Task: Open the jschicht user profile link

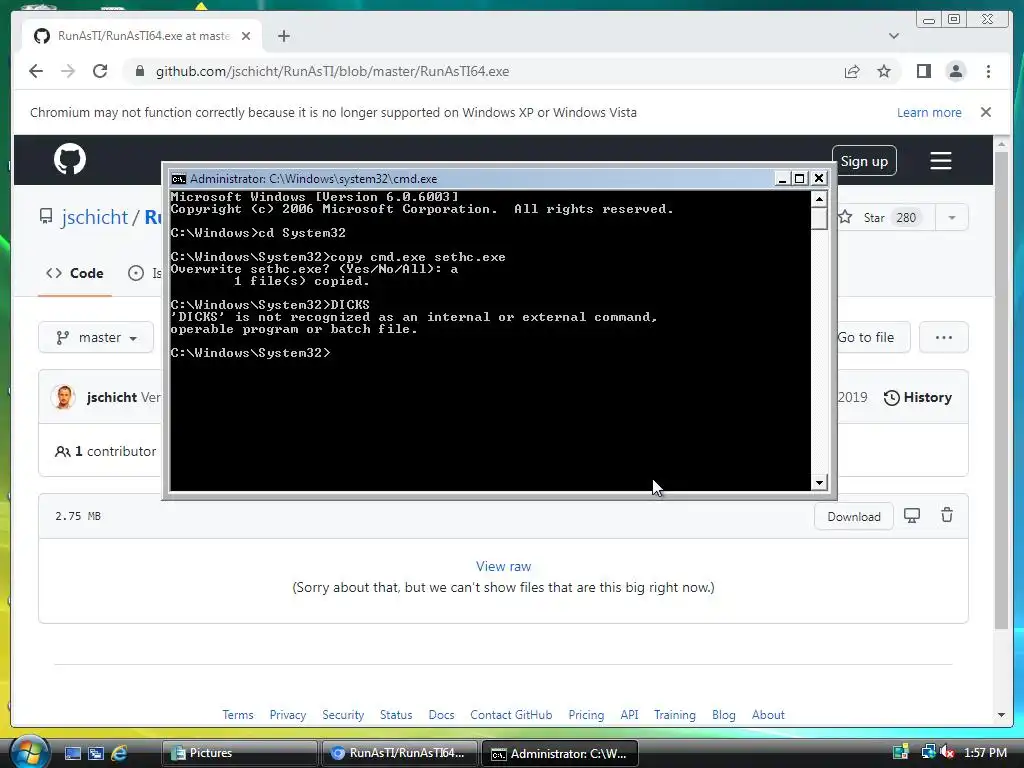Action: point(95,217)
